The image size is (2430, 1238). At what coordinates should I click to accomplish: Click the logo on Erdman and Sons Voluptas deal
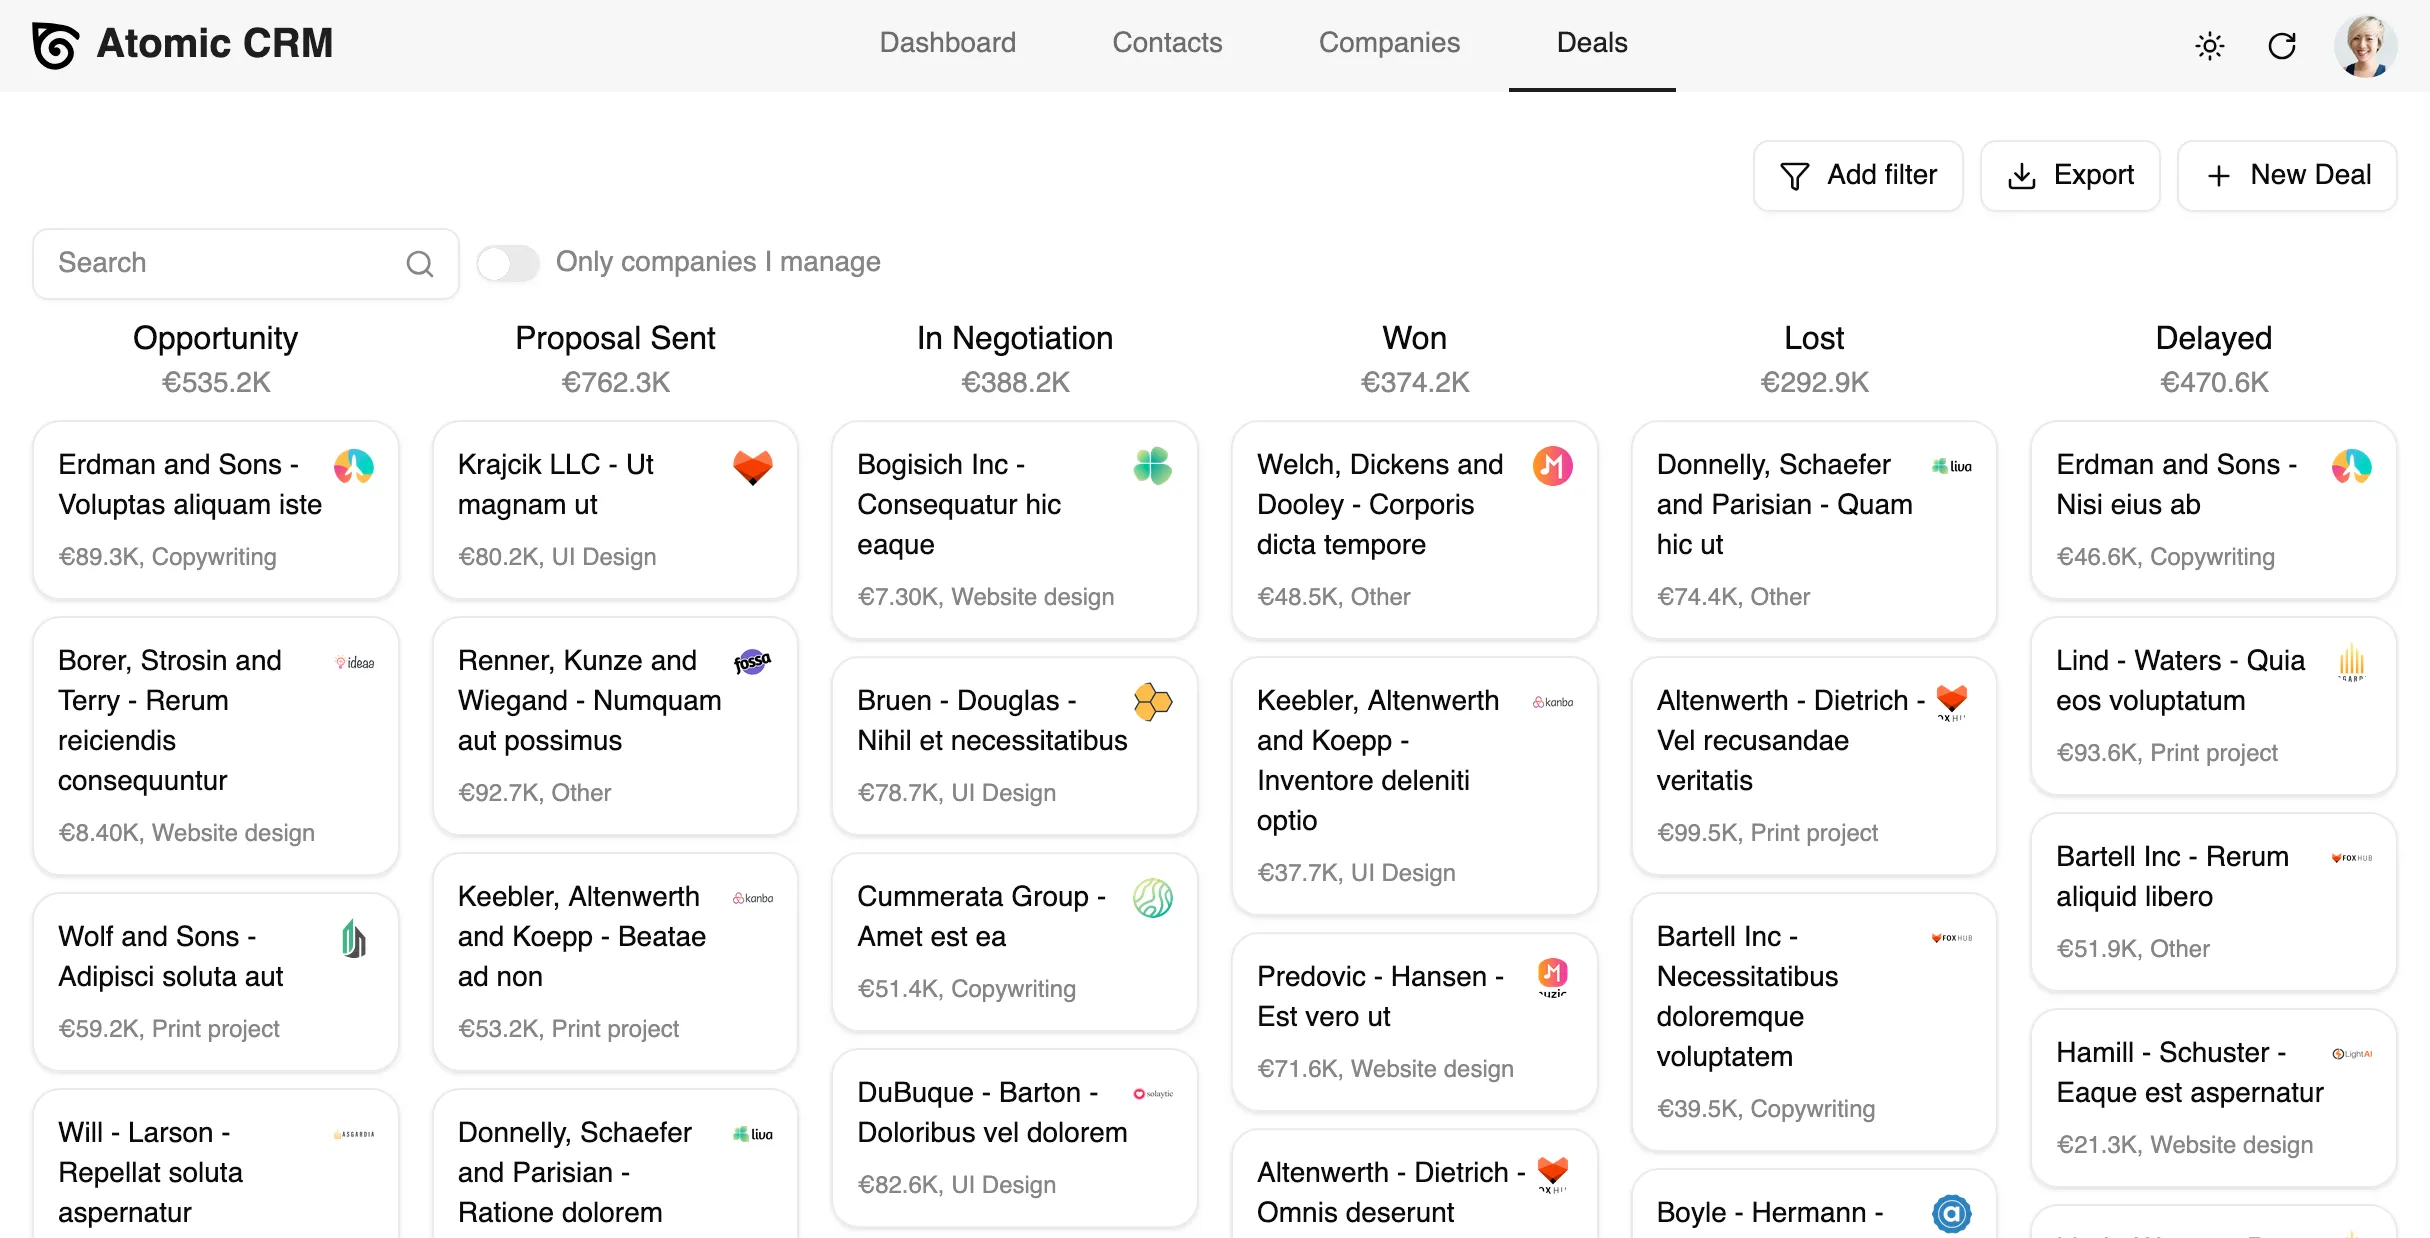[x=354, y=467]
